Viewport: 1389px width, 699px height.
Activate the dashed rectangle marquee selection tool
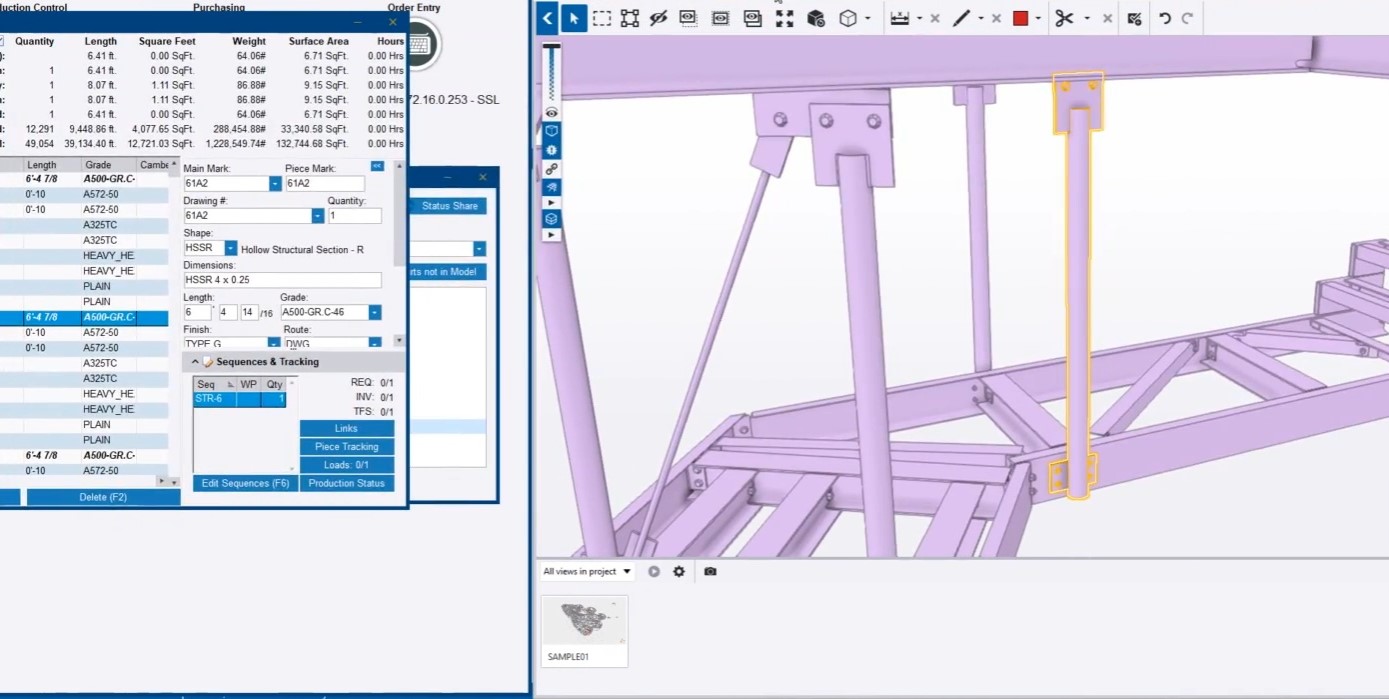click(602, 18)
